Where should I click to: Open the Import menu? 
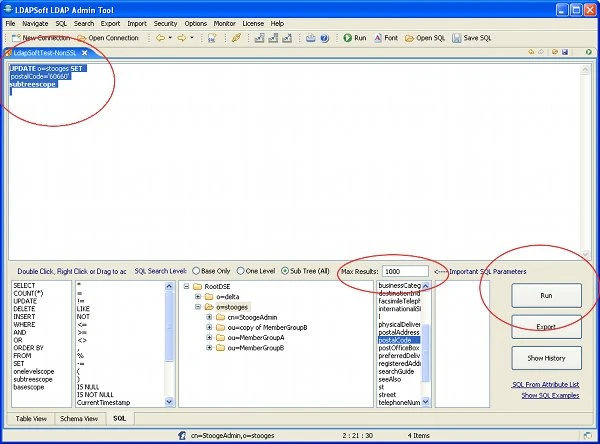137,23
